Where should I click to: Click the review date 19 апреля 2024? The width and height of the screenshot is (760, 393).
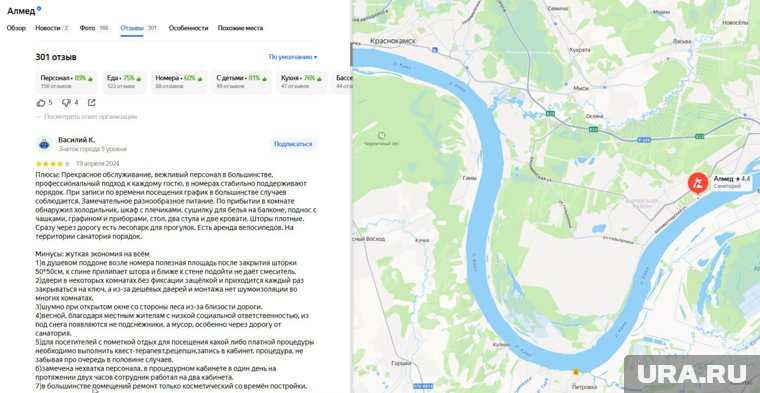97,163
